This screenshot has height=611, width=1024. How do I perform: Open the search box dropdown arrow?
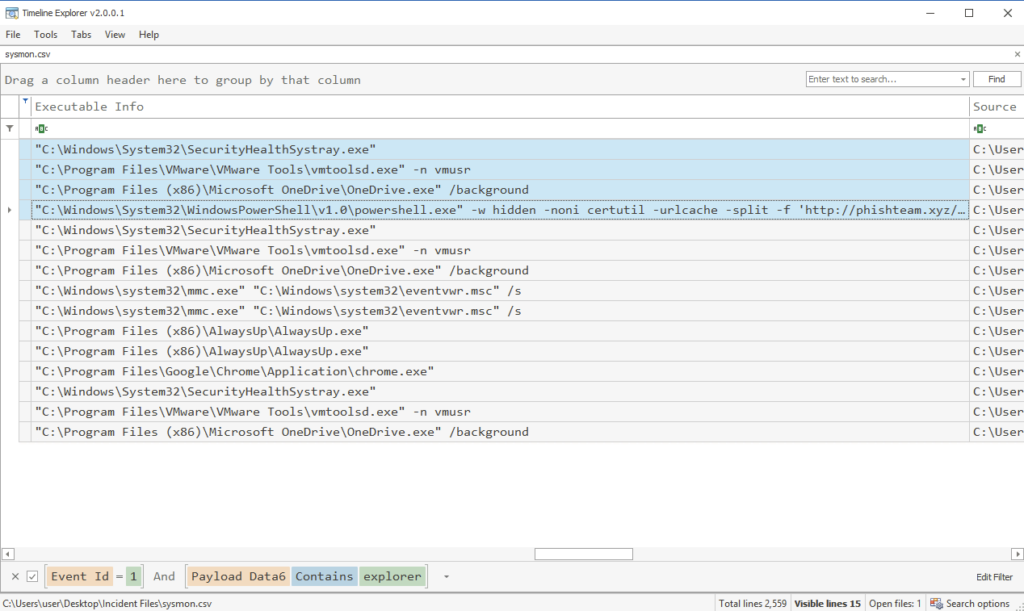click(x=963, y=79)
